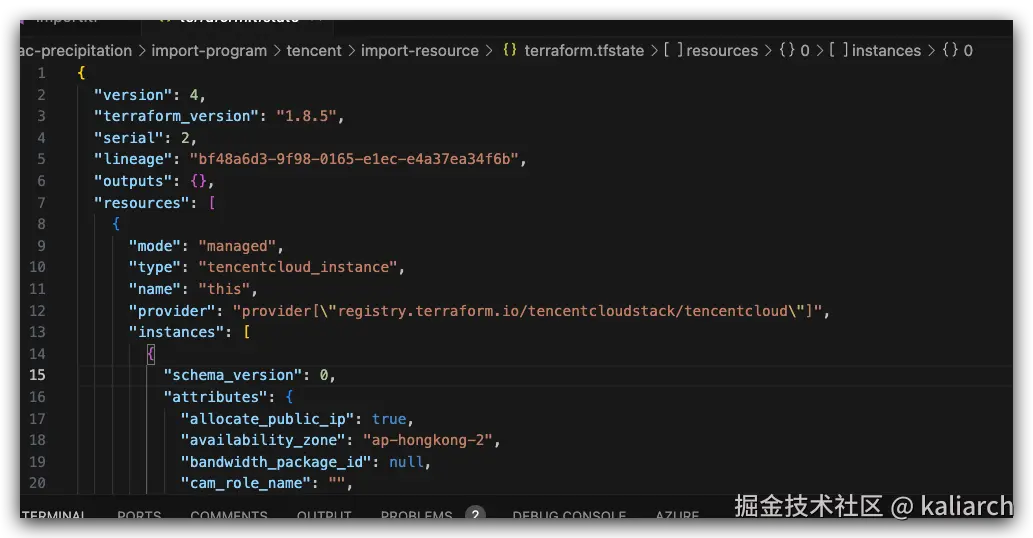Open the PROBLEMS panel tab
The image size is (1033, 538).
coord(416,514)
